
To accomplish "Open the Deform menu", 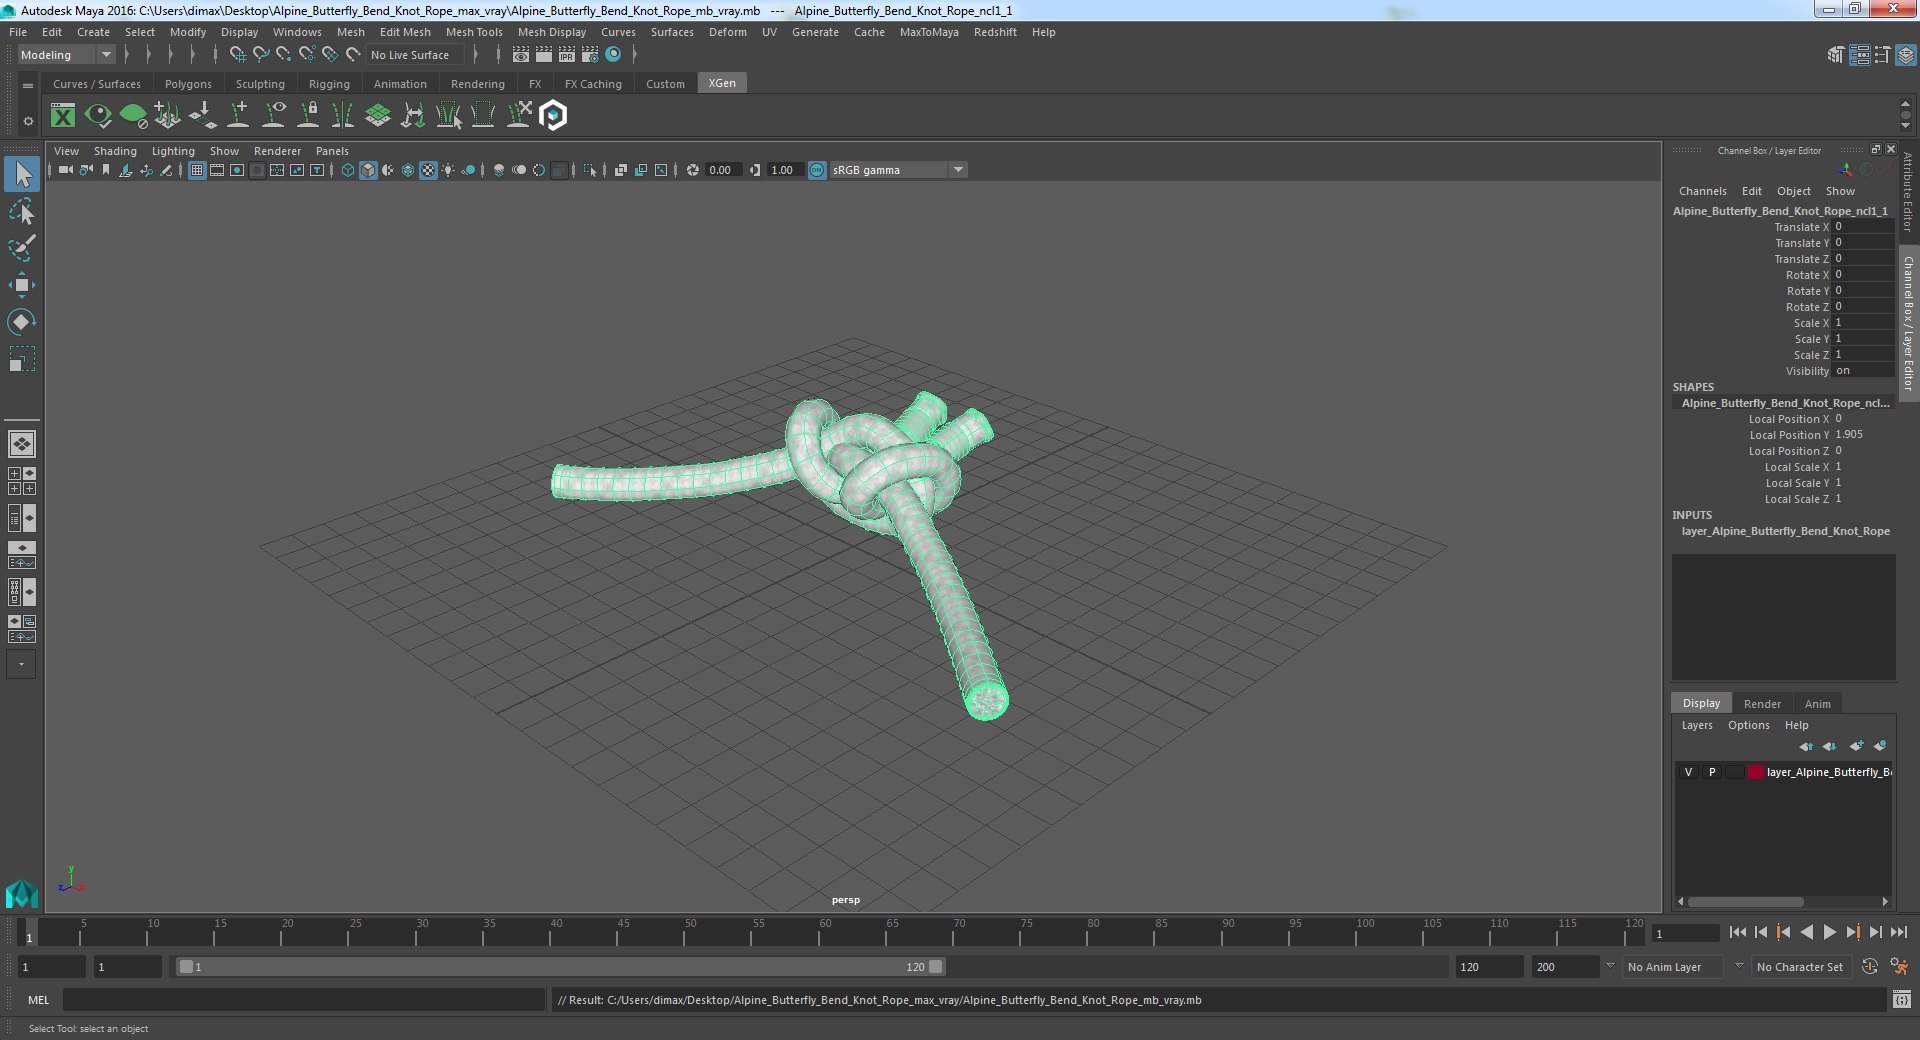I will point(728,32).
